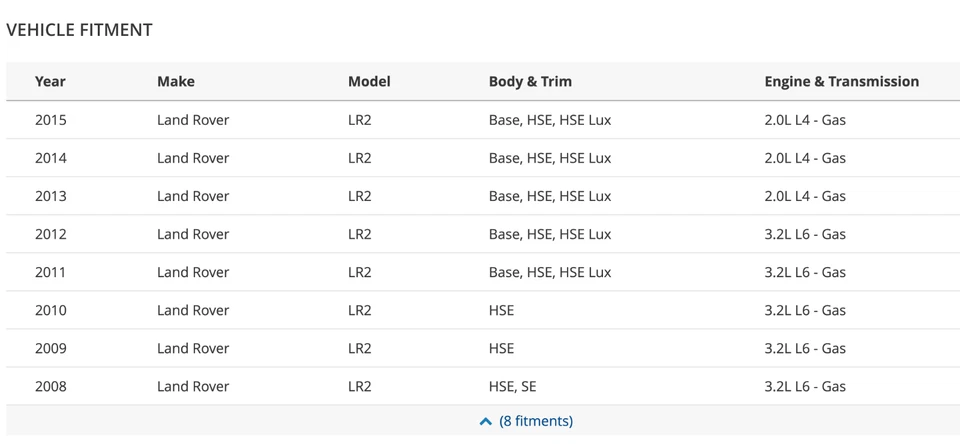Image resolution: width=960 pixels, height=444 pixels.
Task: Select the 2010 year cell
Action: click(x=51, y=310)
